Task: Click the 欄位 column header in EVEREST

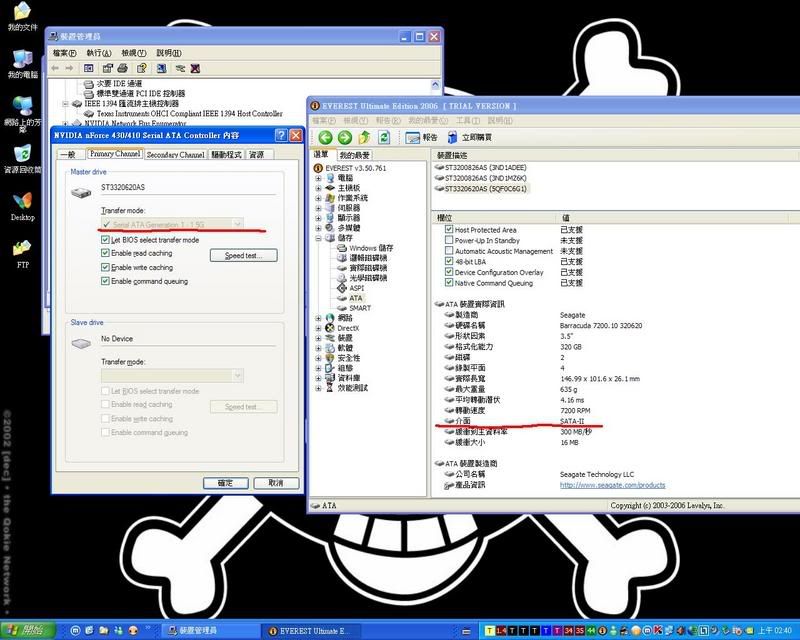Action: (x=493, y=218)
